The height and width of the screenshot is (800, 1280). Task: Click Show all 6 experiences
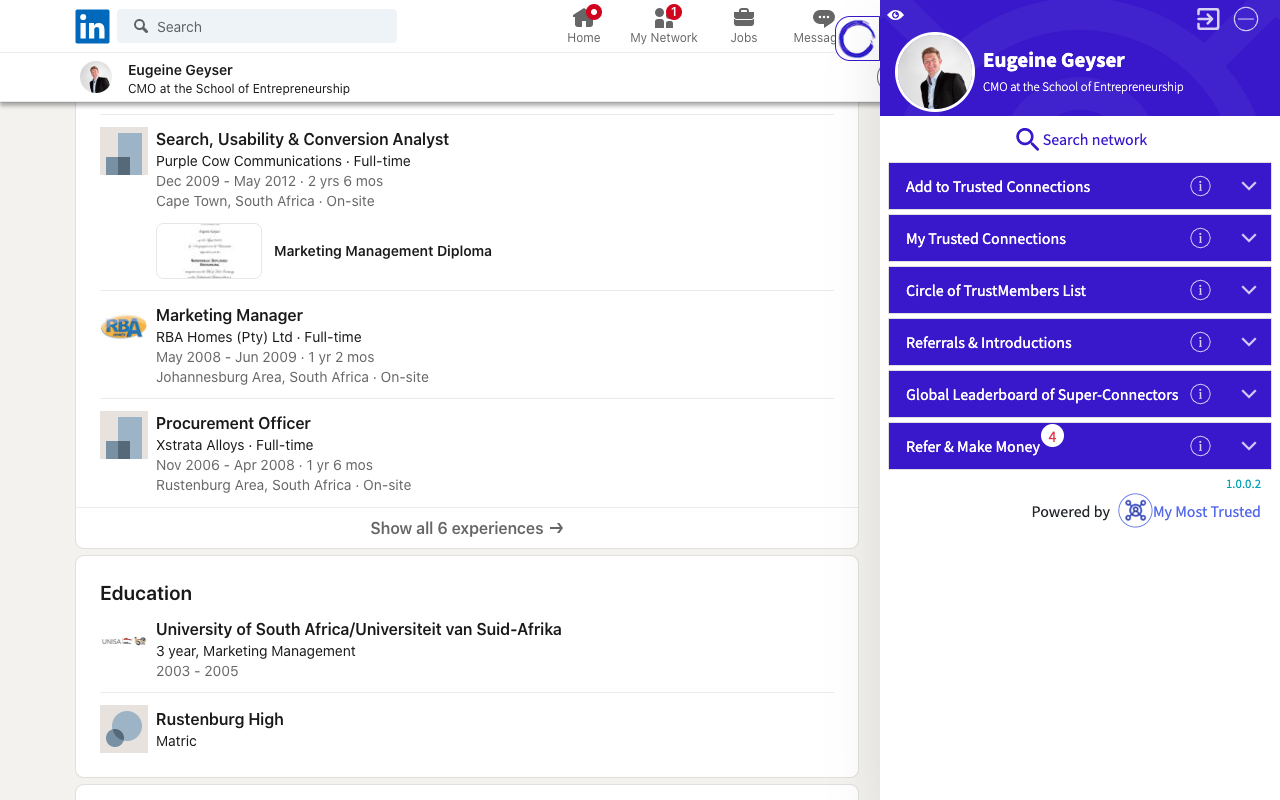(x=467, y=528)
